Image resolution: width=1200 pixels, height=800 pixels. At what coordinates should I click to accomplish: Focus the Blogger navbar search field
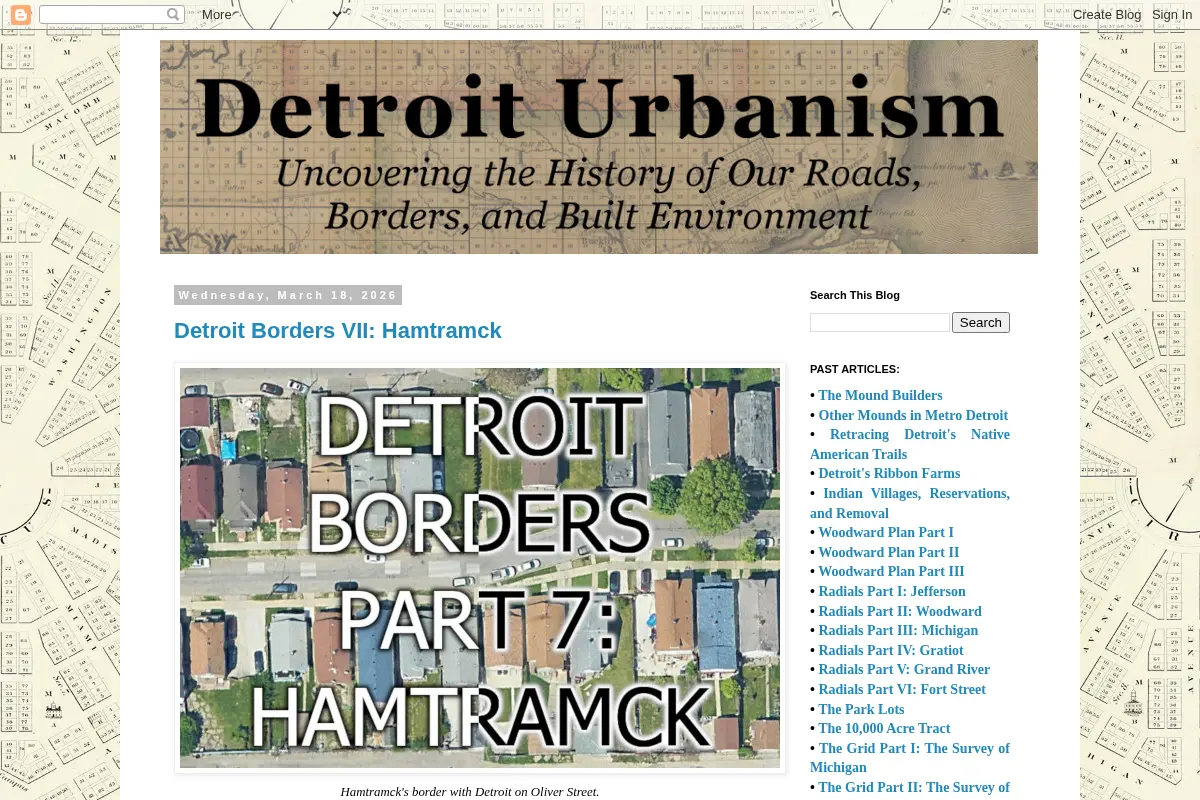point(103,14)
